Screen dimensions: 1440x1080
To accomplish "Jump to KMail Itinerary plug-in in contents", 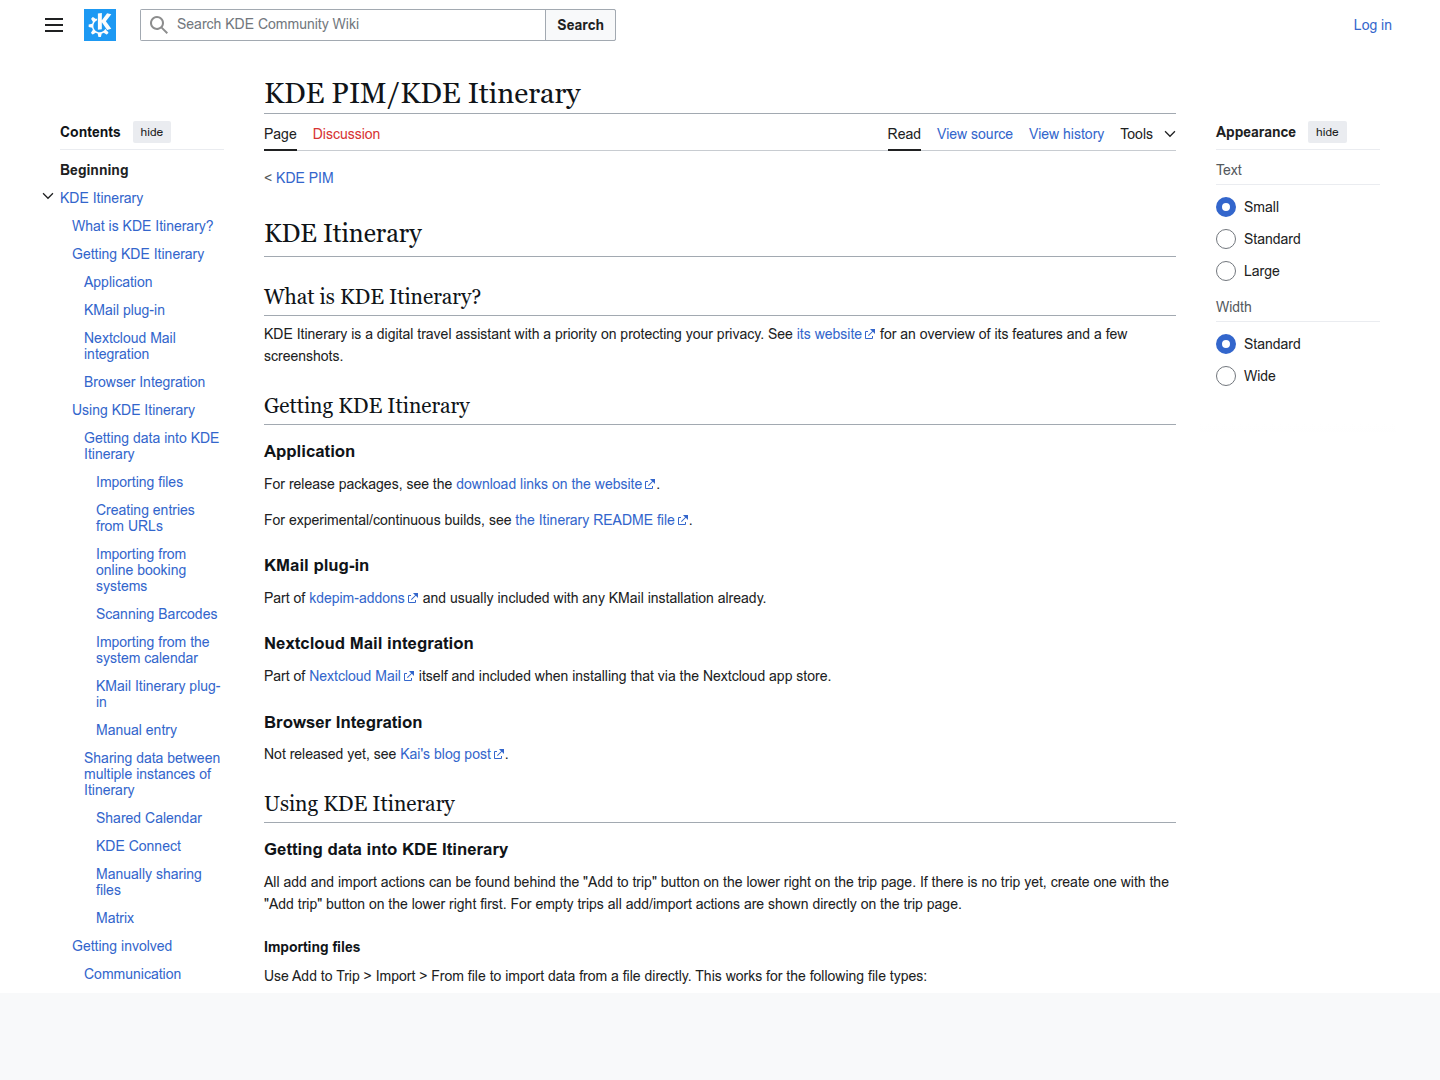I will click(x=158, y=694).
